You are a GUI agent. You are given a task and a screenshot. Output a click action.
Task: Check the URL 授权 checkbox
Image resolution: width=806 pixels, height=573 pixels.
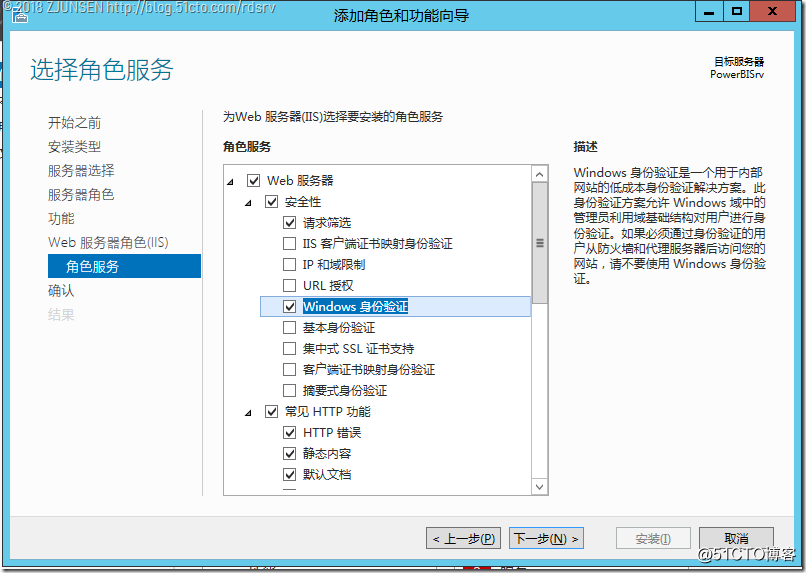(x=289, y=285)
